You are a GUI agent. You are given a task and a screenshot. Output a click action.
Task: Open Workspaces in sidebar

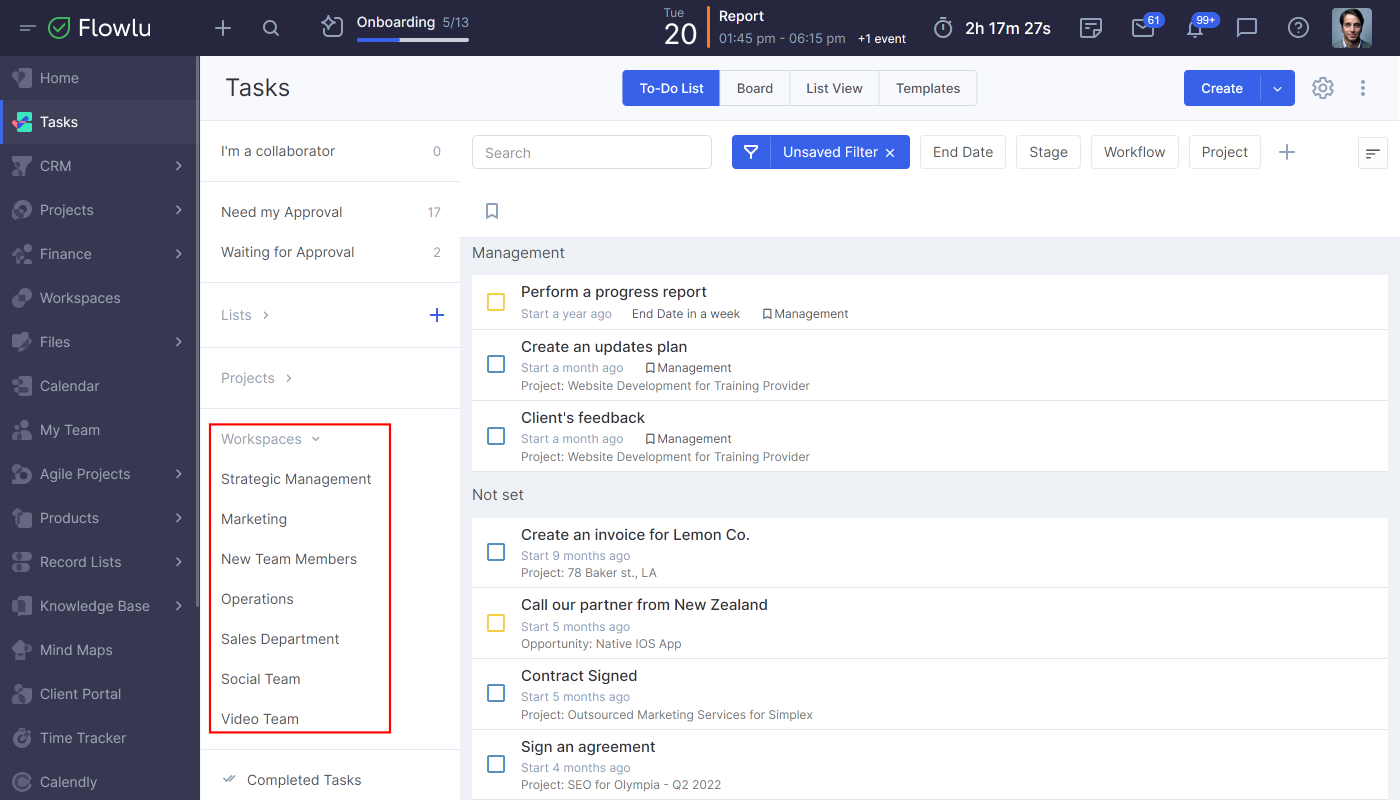[x=99, y=298]
